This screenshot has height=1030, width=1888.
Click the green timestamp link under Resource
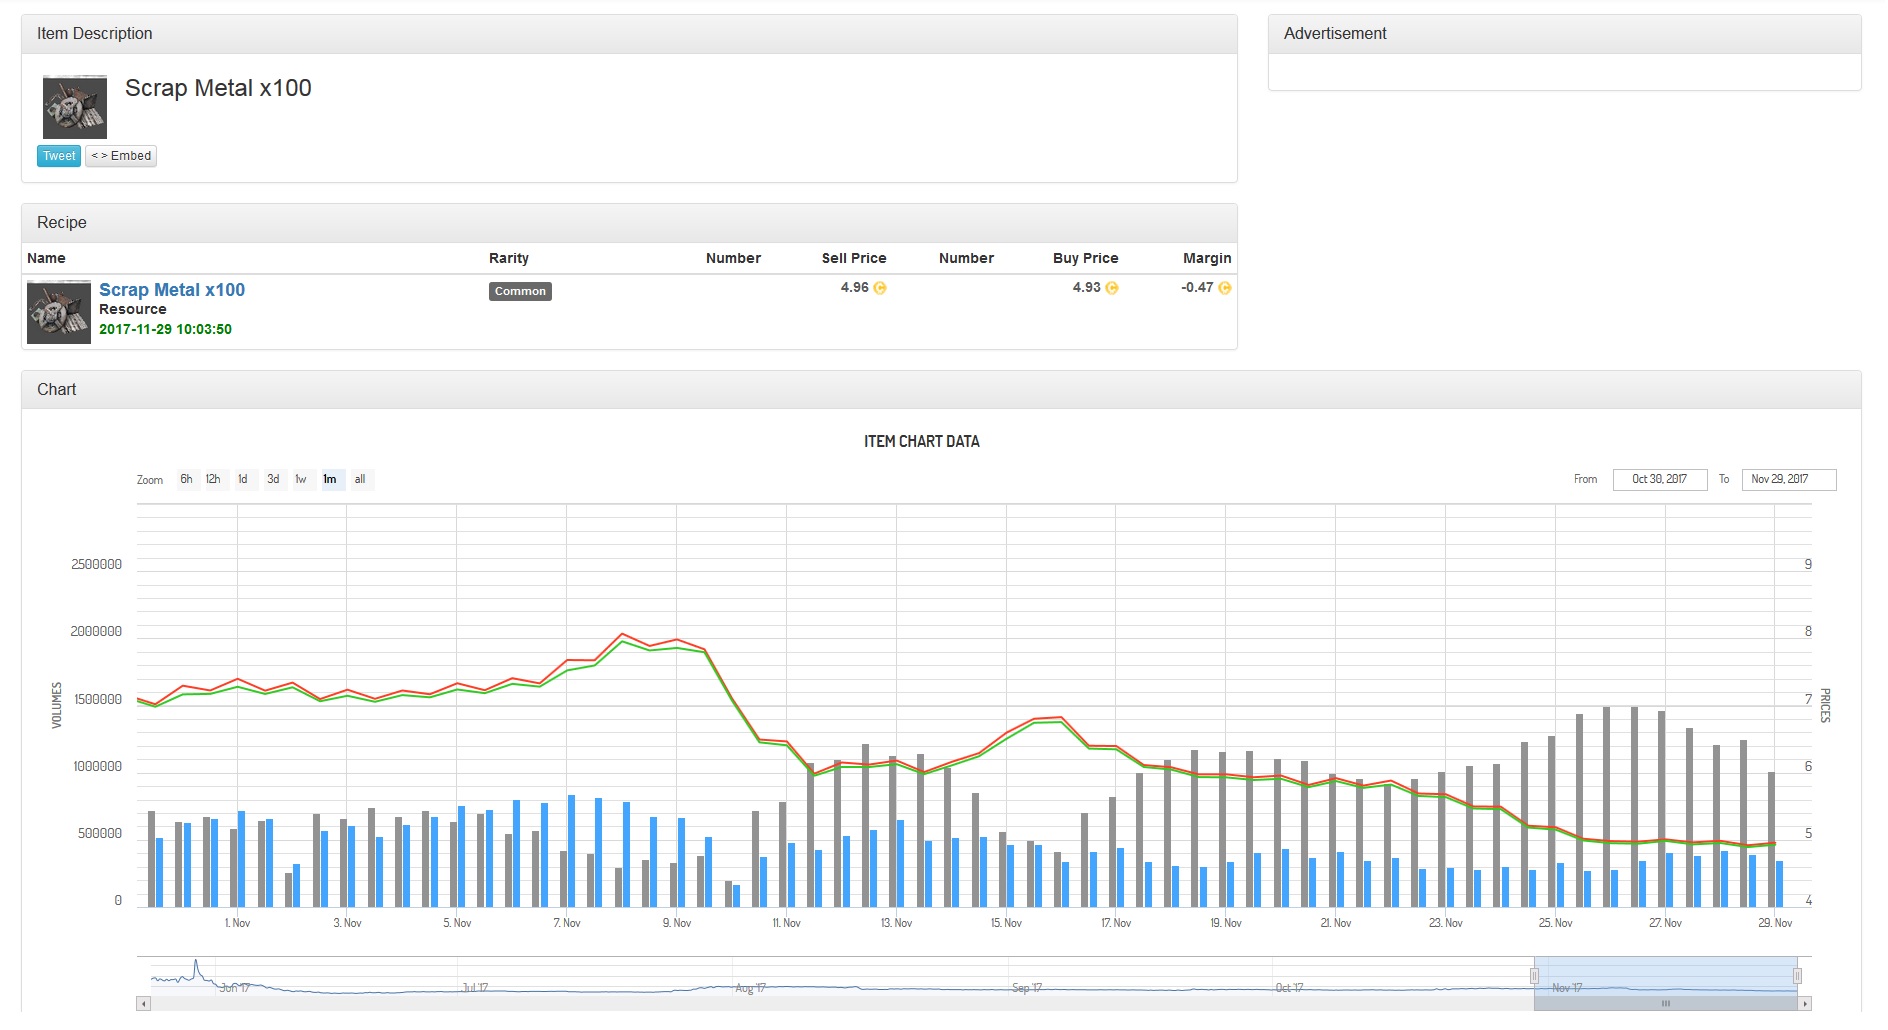[164, 329]
